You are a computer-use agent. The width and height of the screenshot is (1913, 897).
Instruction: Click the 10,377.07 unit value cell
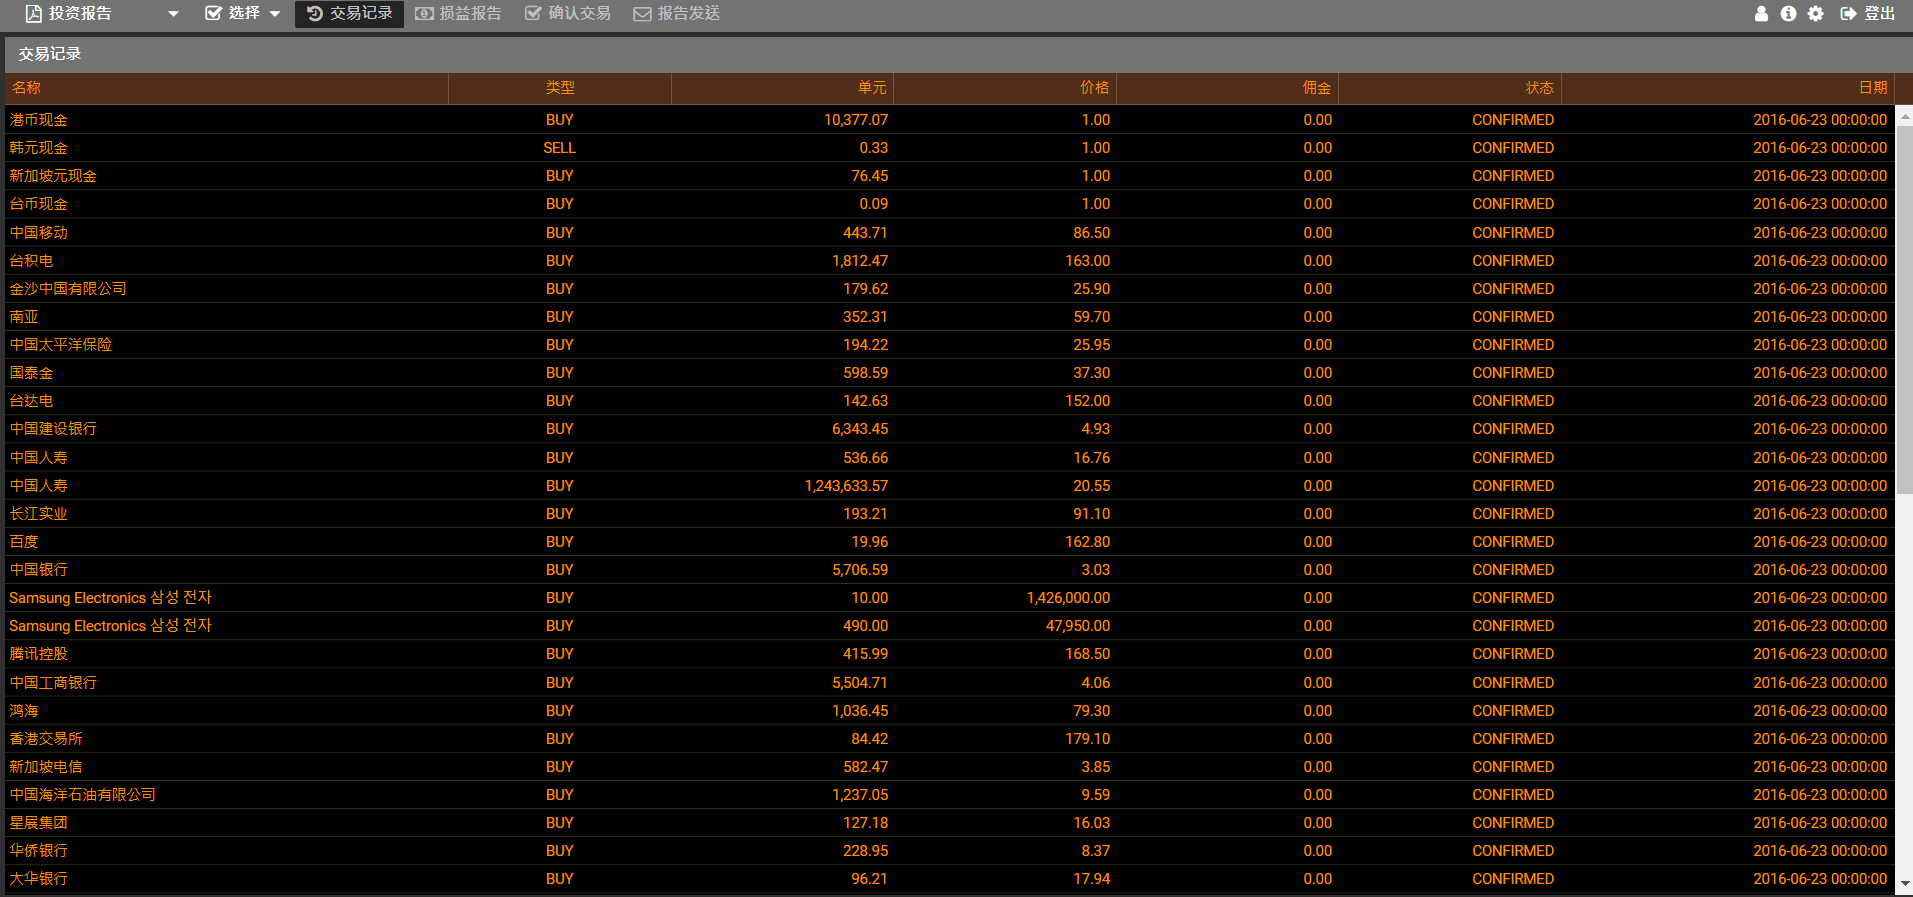click(x=856, y=120)
